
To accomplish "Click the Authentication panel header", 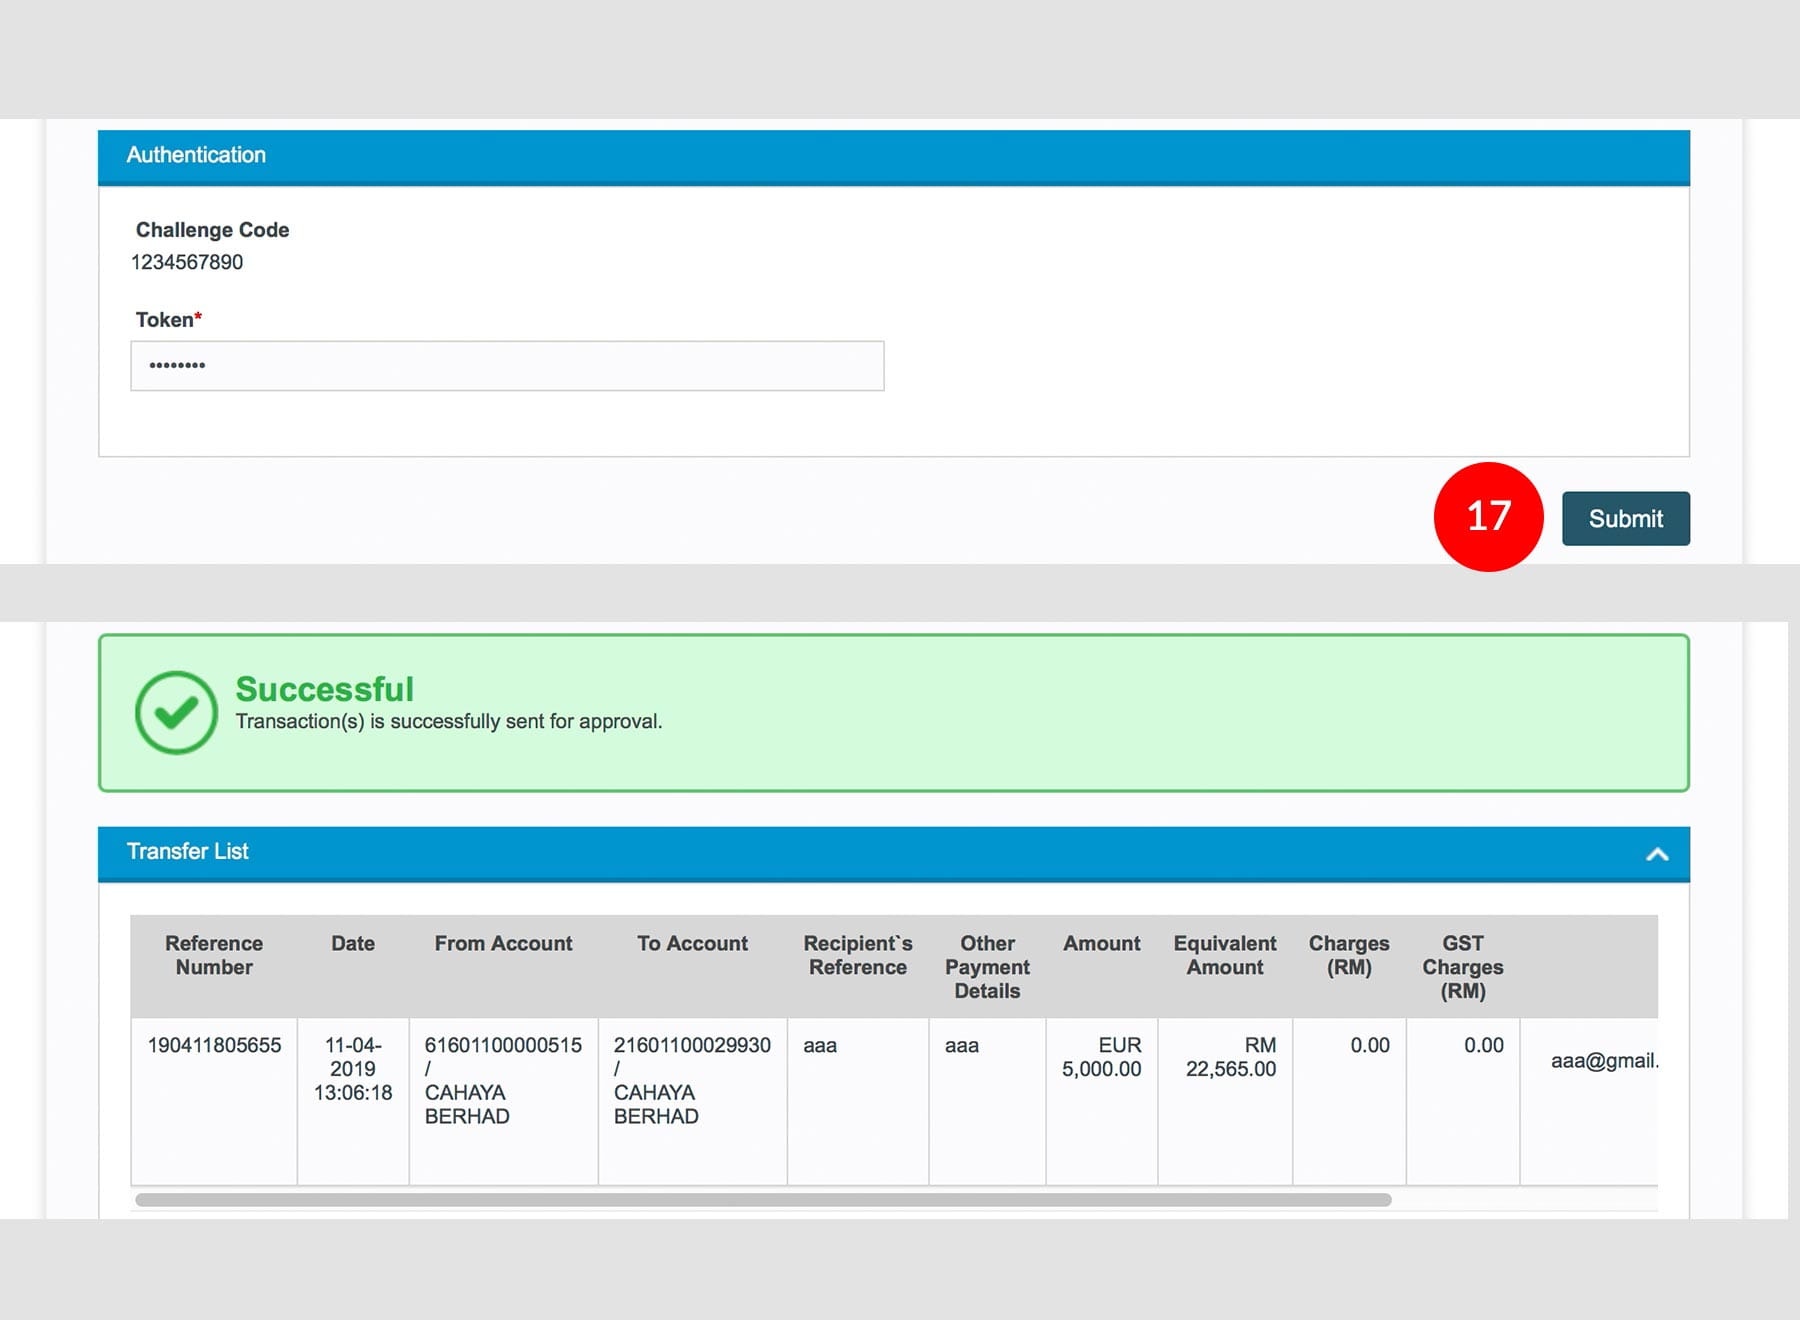I will coord(893,156).
